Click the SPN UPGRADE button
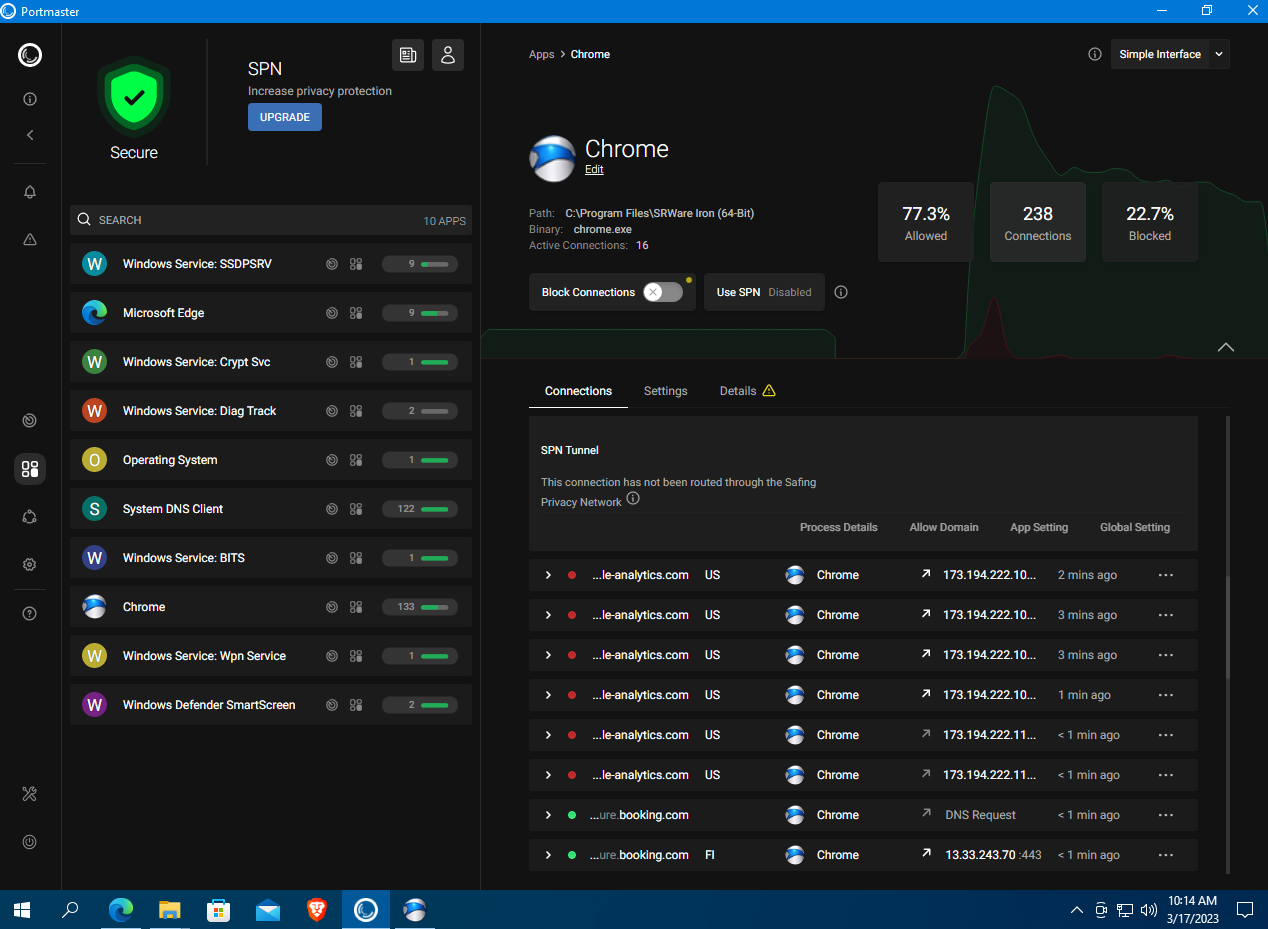Viewport: 1268px width, 929px height. 285,117
